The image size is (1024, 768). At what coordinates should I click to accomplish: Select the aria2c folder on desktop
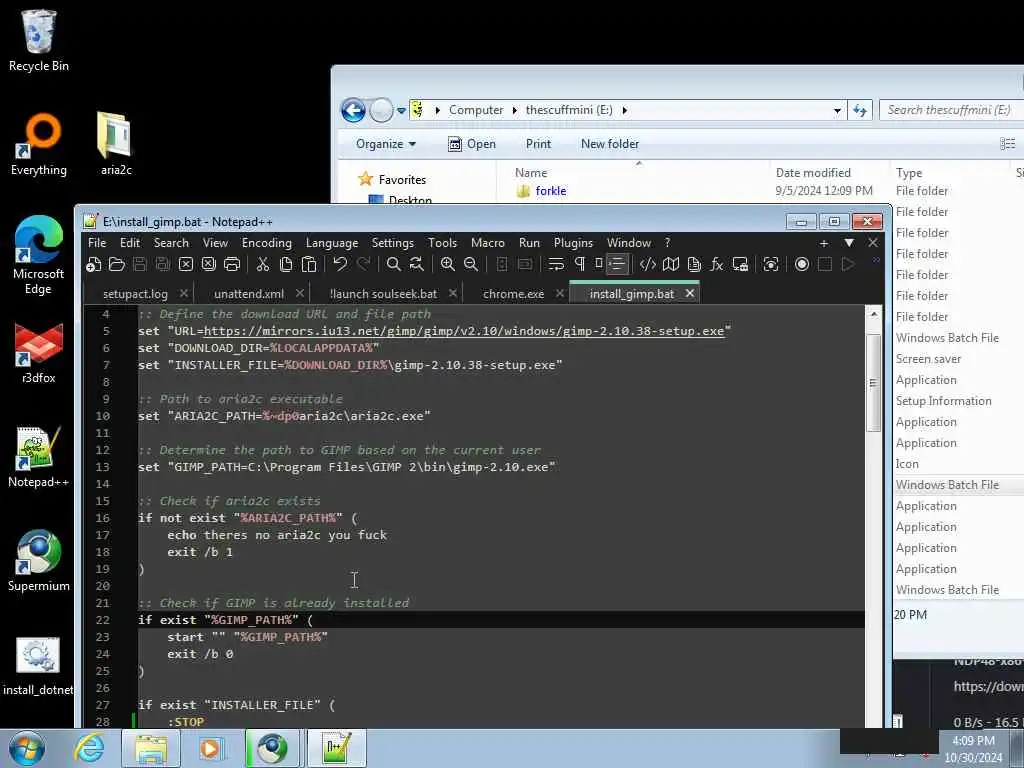click(116, 144)
